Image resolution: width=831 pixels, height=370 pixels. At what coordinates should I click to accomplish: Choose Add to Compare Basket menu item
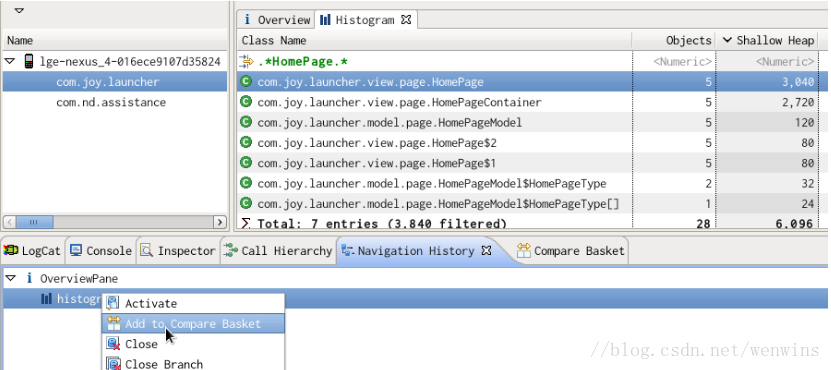[x=193, y=323]
